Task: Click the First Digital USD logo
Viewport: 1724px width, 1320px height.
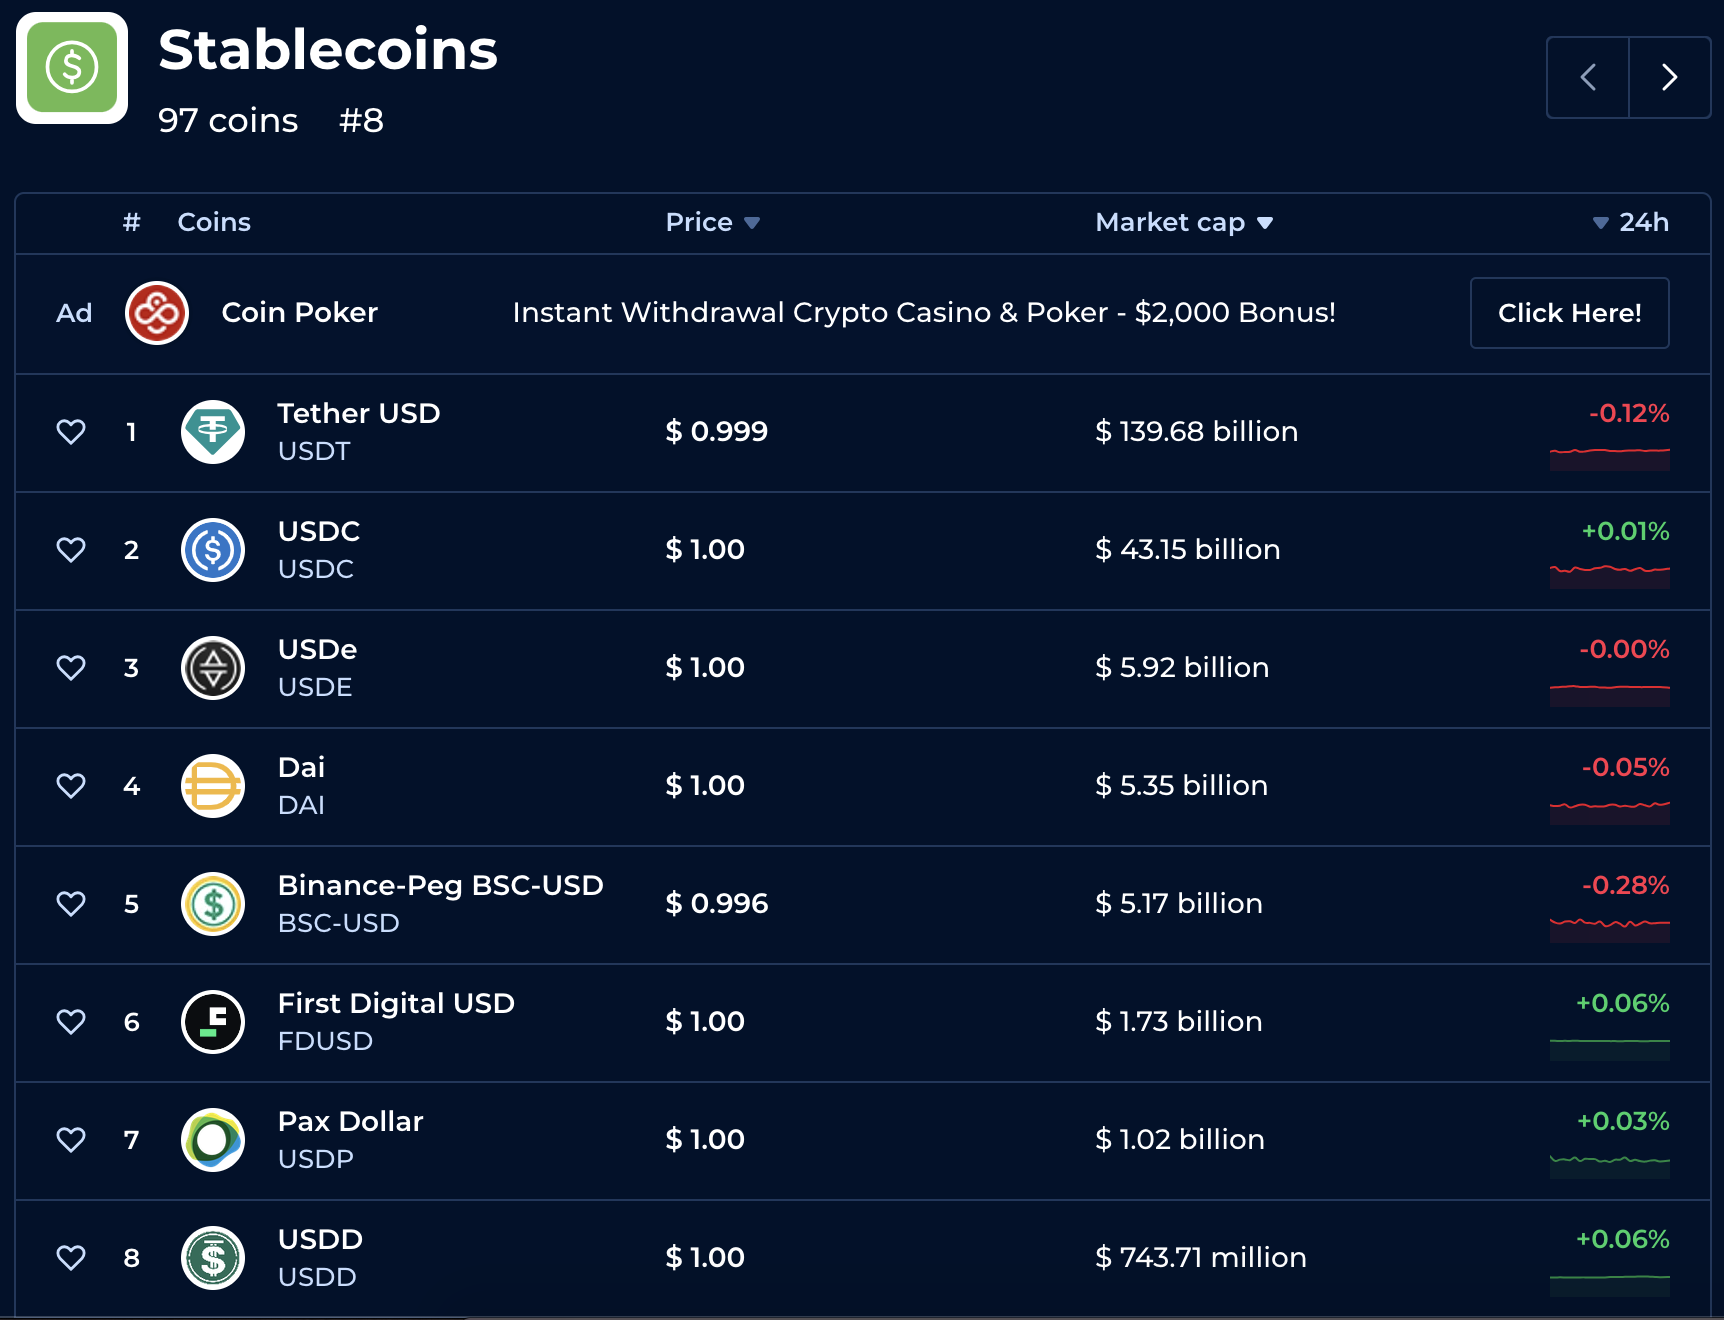Action: point(213,1022)
